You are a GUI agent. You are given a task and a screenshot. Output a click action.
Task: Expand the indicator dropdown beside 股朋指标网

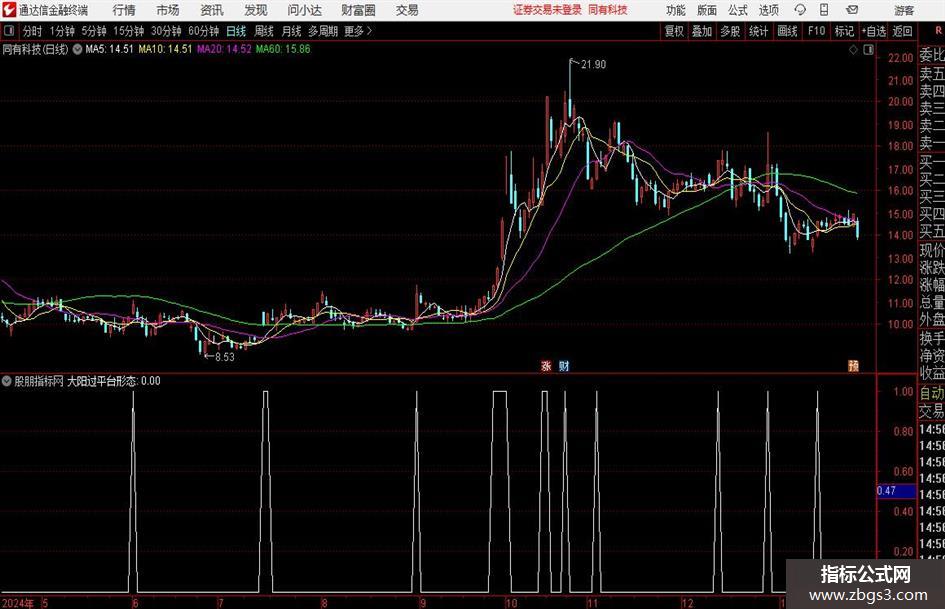click(x=7, y=381)
